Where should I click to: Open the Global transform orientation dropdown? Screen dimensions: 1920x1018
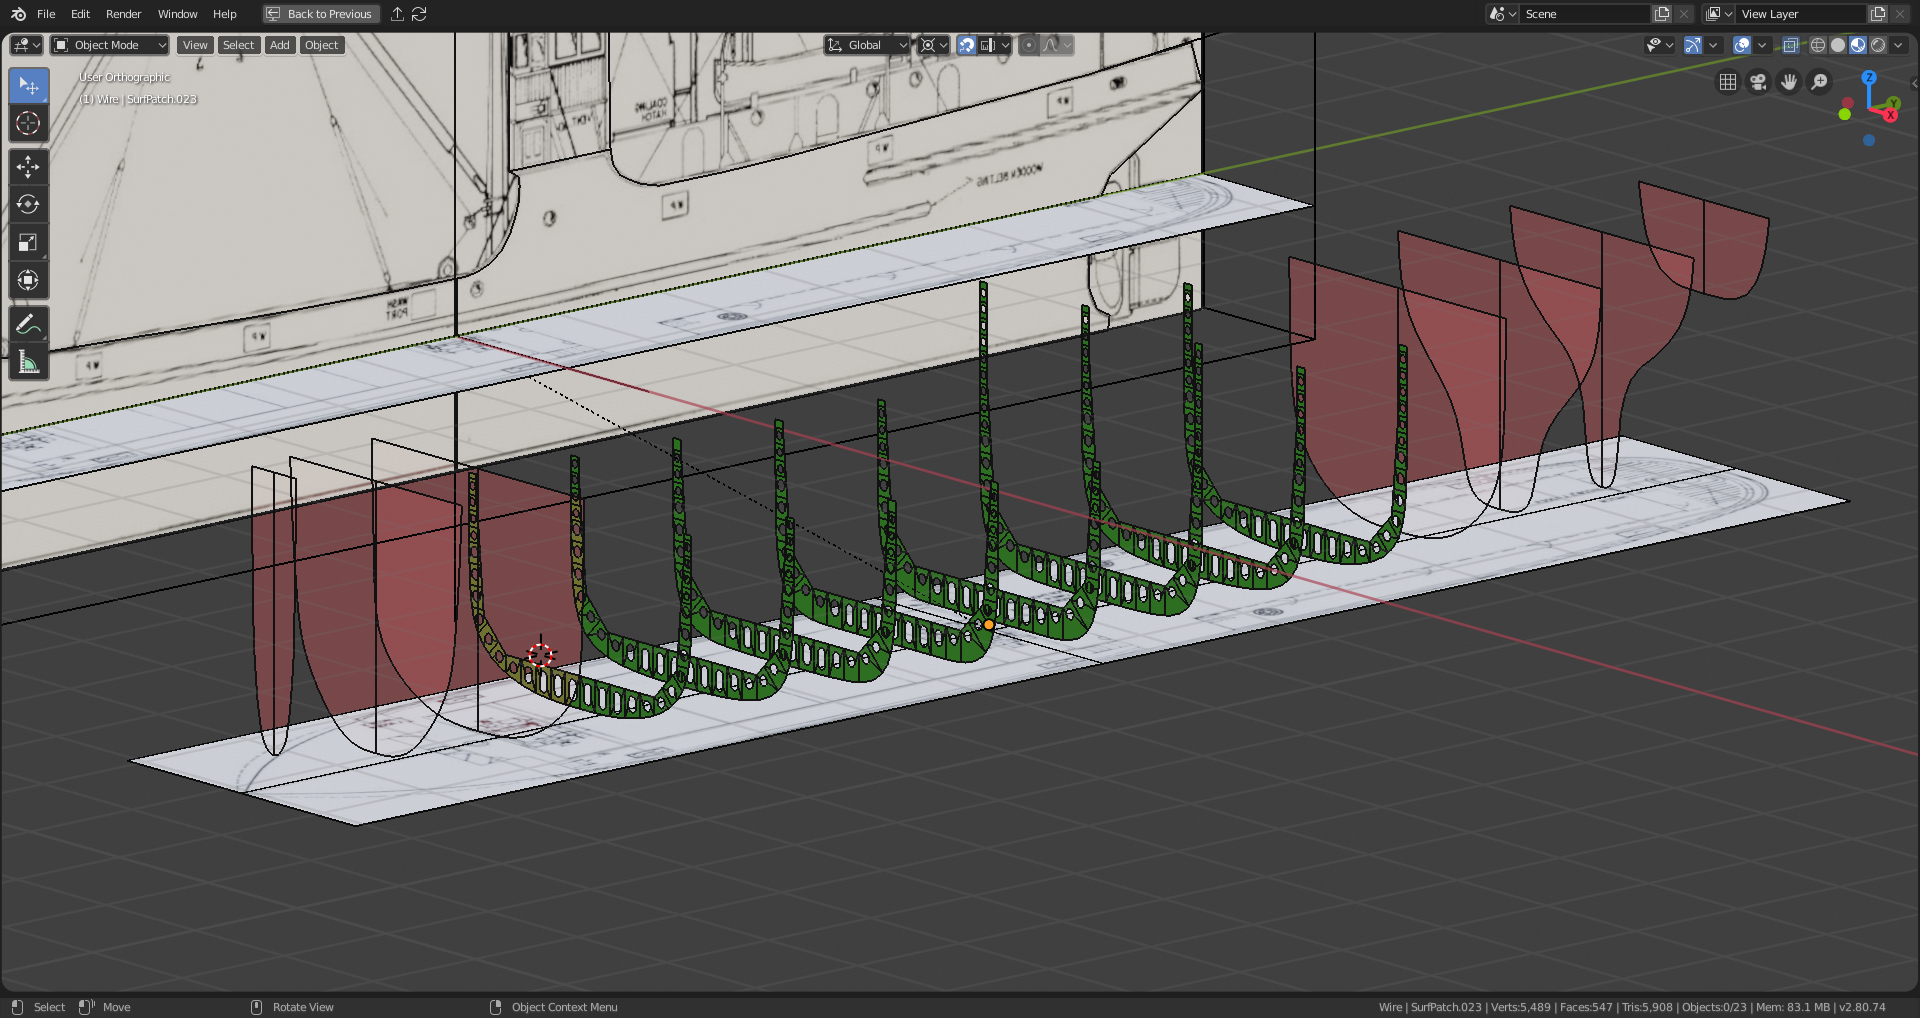(x=866, y=45)
